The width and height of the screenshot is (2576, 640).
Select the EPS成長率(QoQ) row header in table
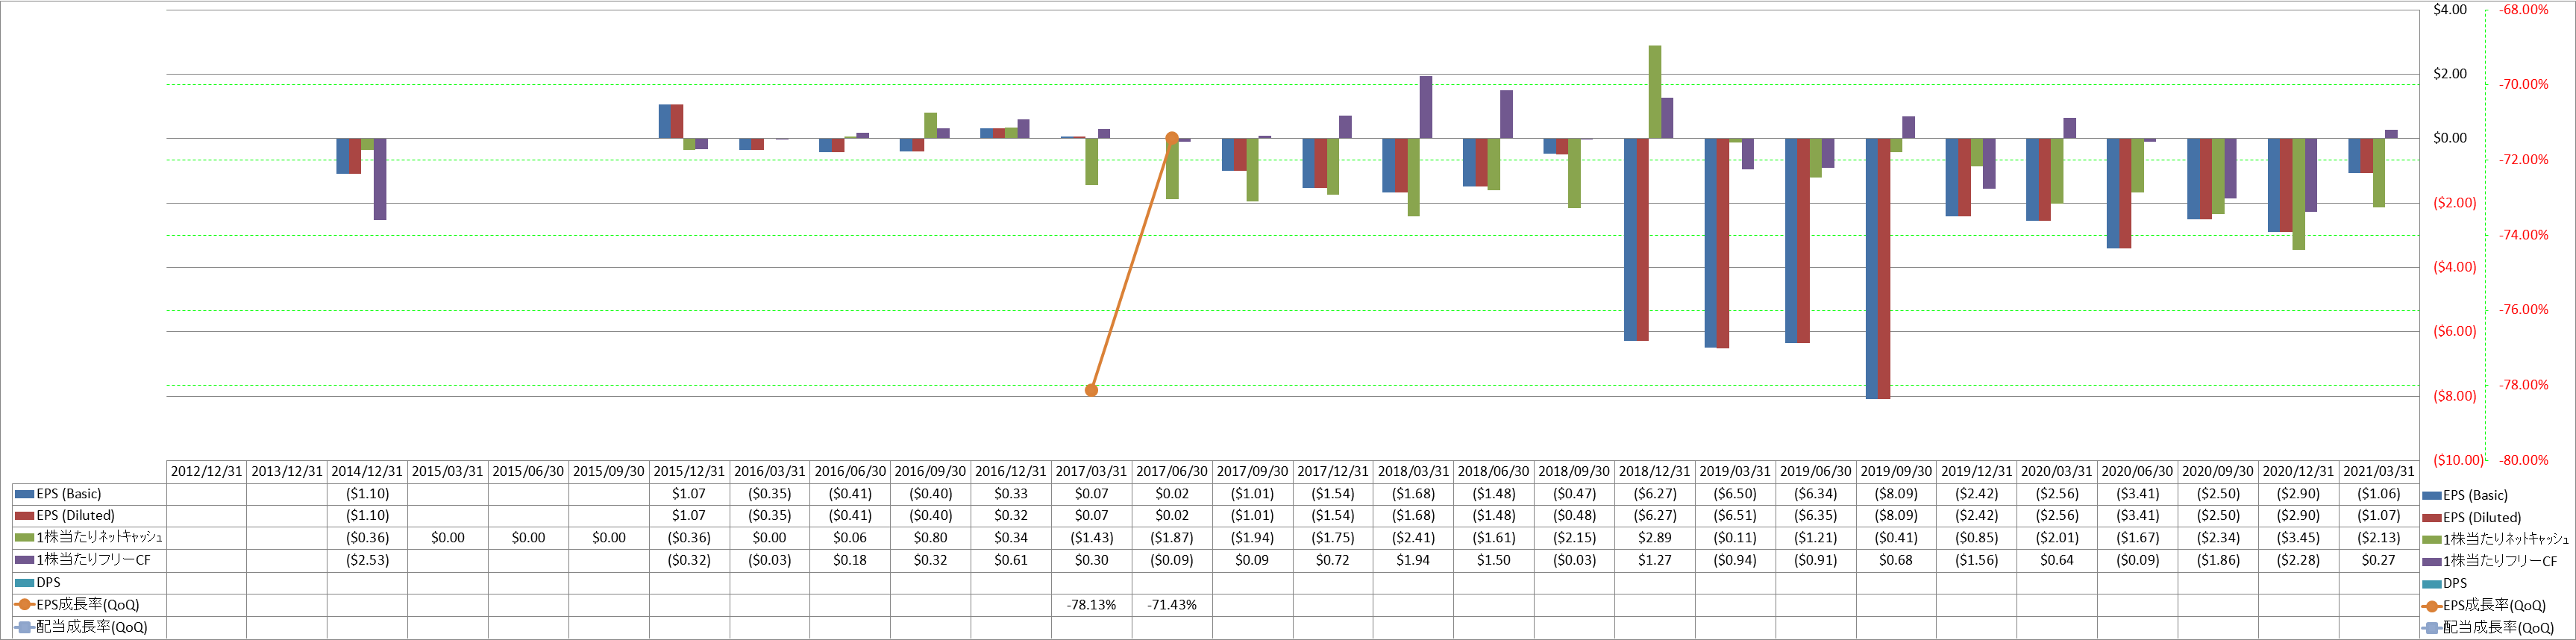pyautogui.click(x=89, y=605)
